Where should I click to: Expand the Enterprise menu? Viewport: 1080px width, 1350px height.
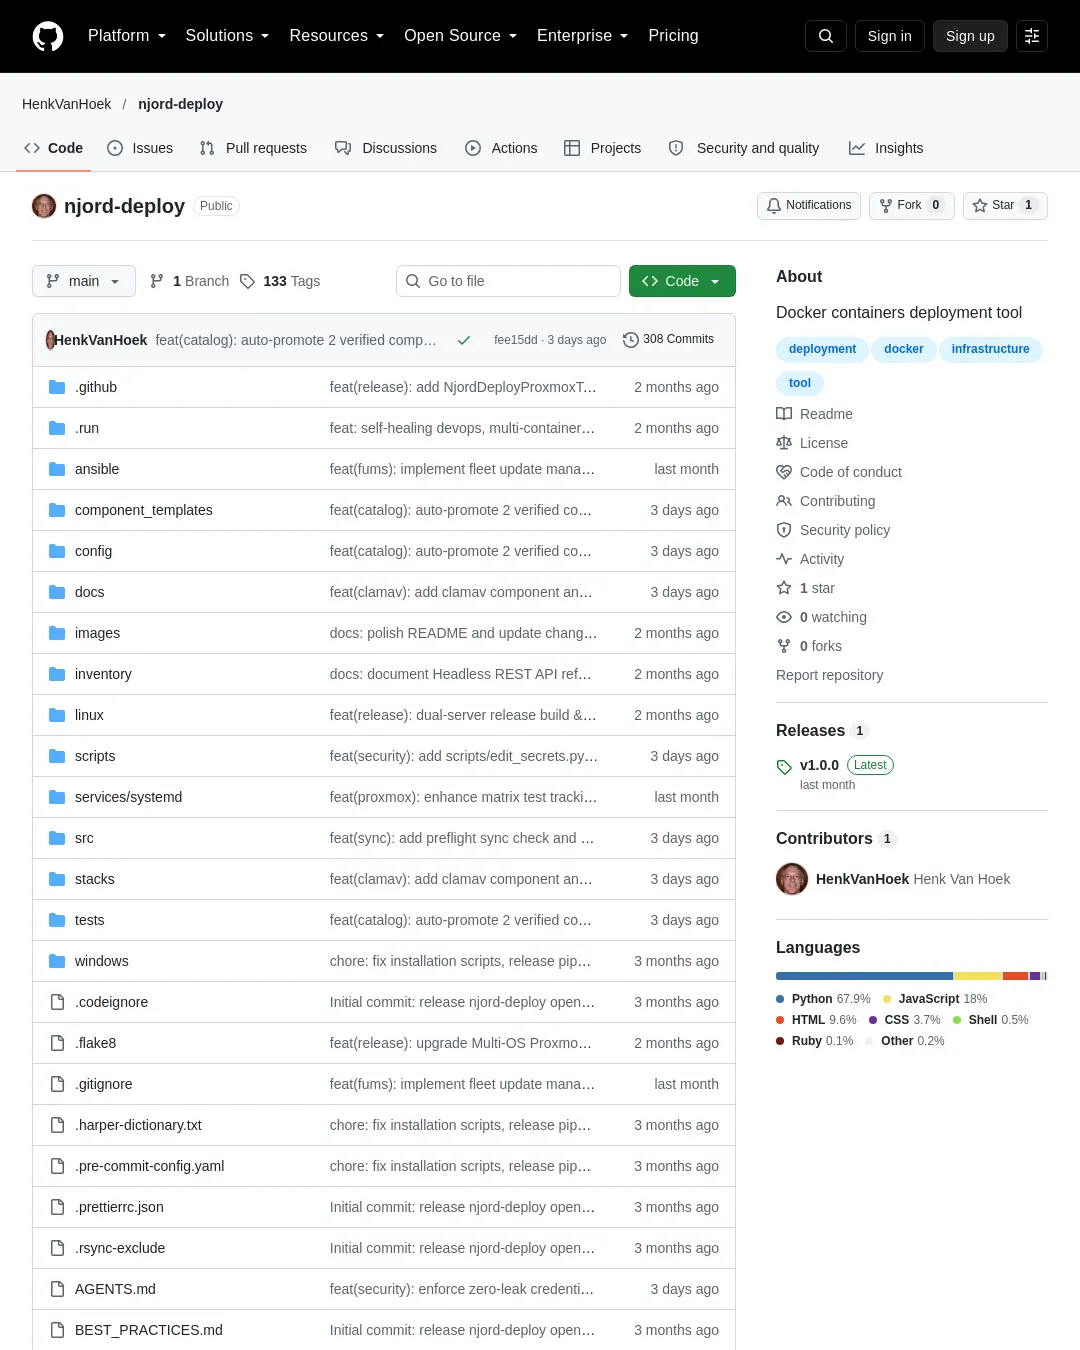(x=582, y=36)
